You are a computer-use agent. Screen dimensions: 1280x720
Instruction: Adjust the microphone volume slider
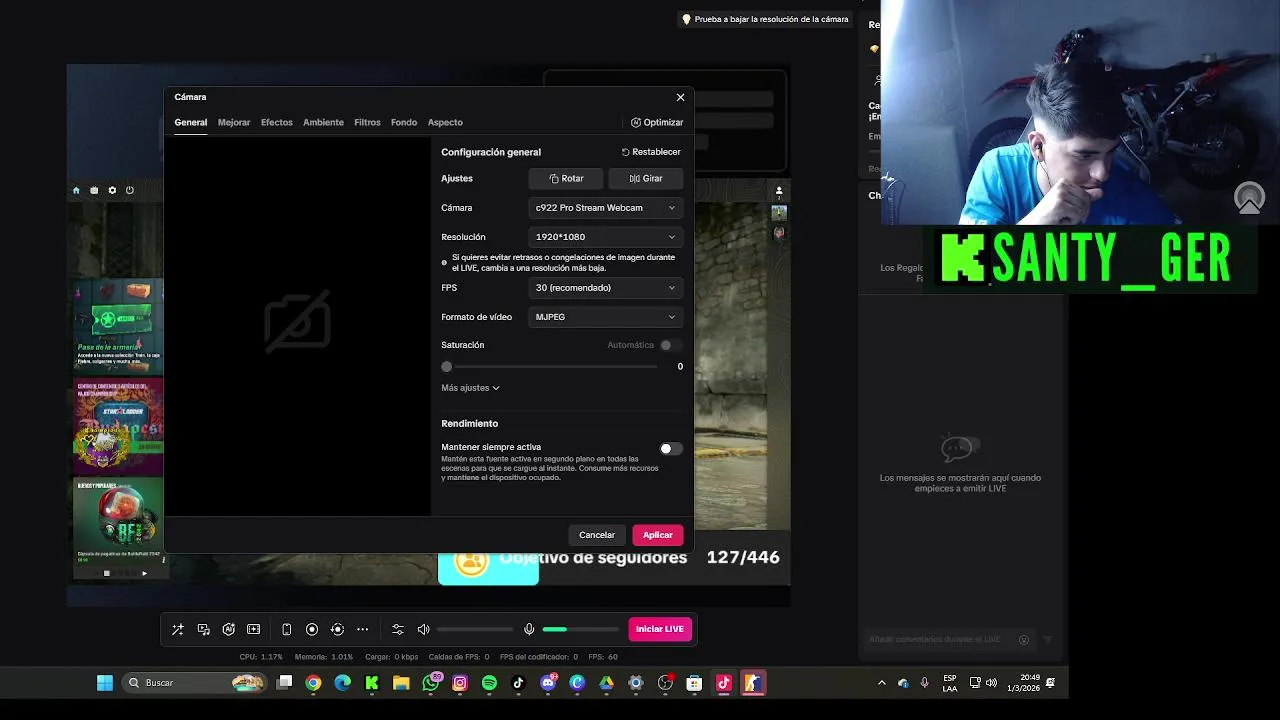(x=581, y=629)
